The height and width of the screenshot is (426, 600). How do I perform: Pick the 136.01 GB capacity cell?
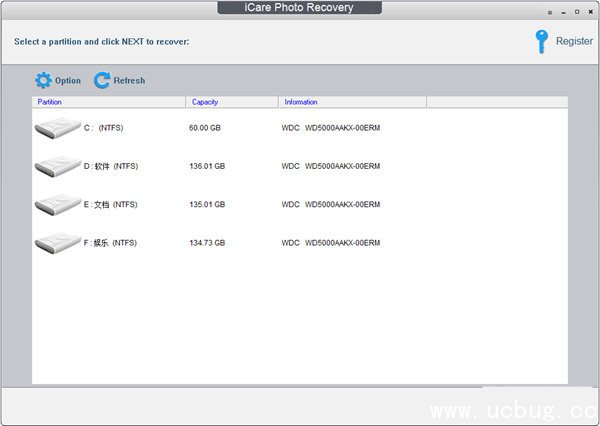coord(207,166)
